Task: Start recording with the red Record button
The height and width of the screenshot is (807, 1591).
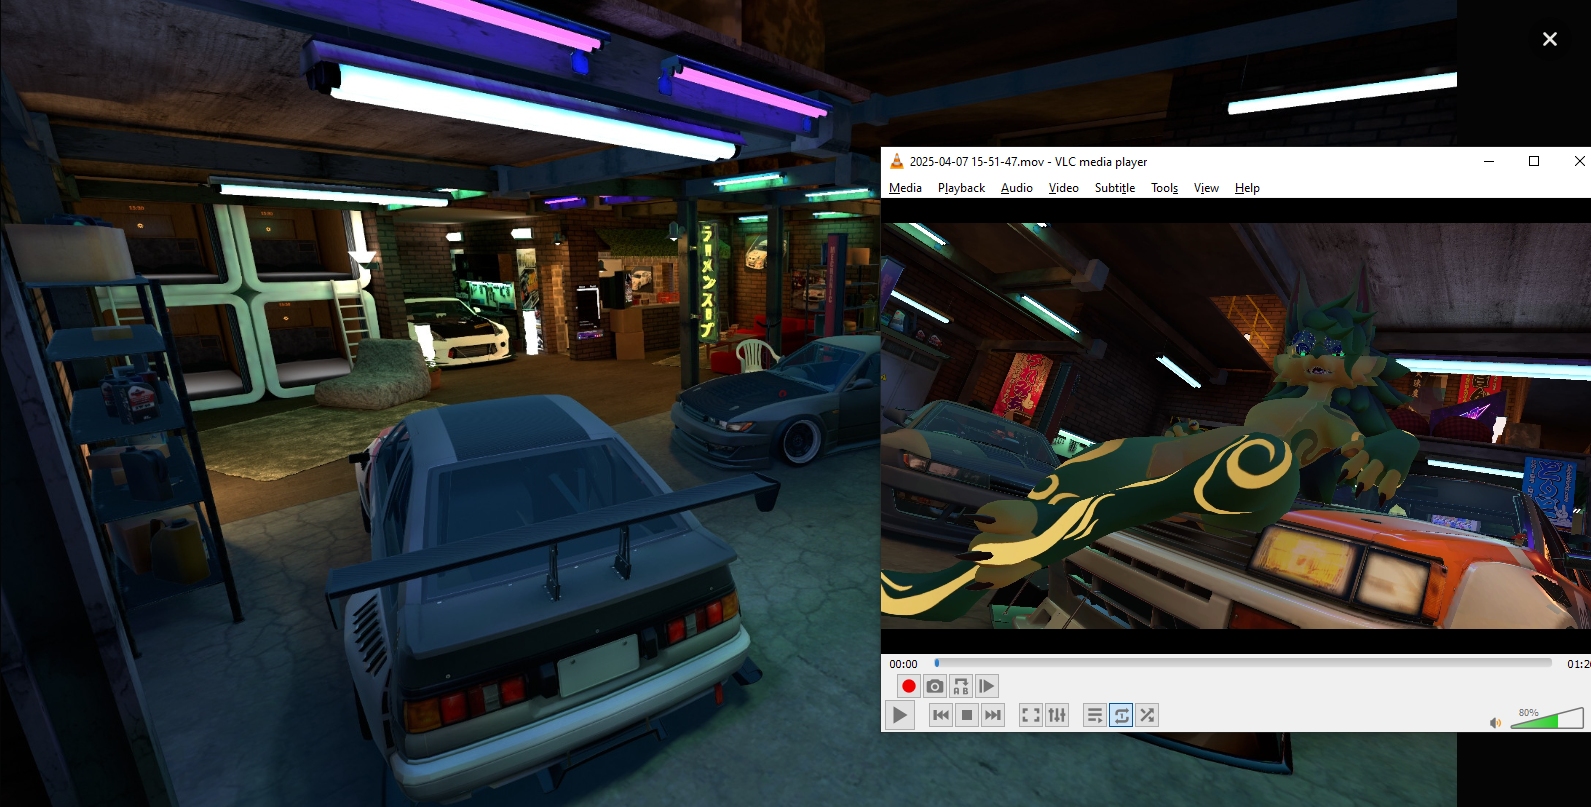Action: point(908,686)
